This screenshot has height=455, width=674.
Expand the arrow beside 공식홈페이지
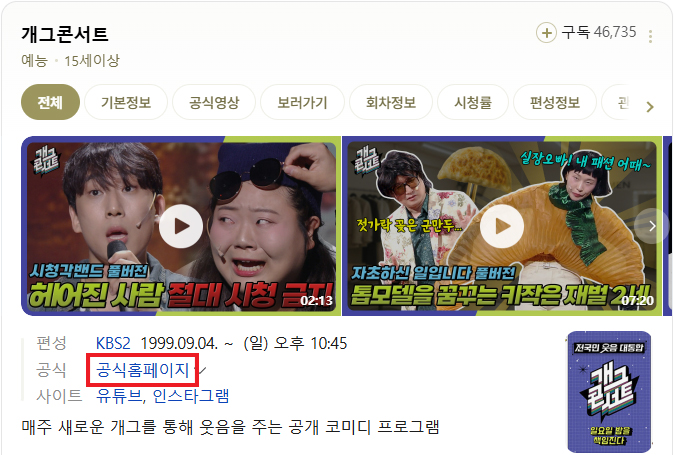pos(202,370)
